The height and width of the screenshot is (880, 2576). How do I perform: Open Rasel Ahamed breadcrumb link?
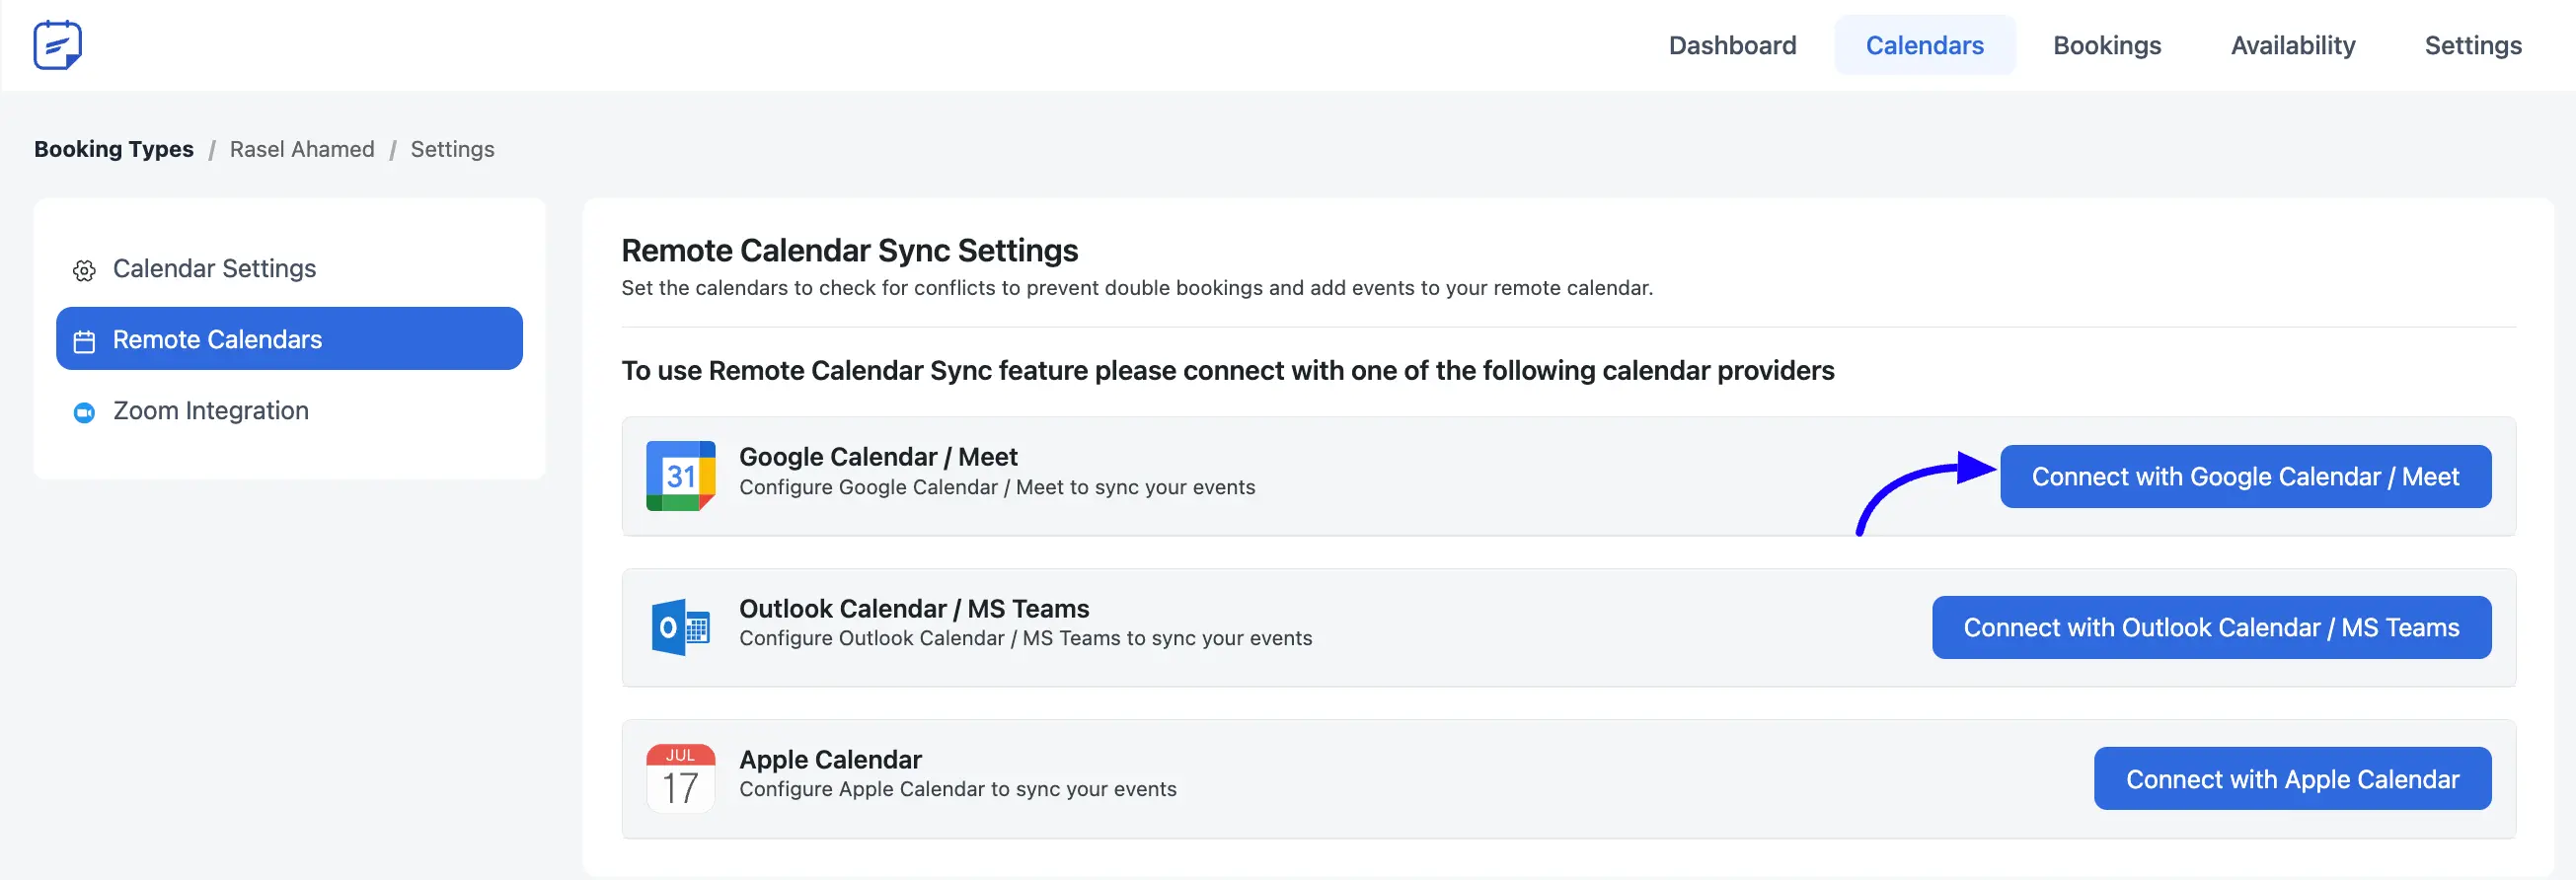302,149
